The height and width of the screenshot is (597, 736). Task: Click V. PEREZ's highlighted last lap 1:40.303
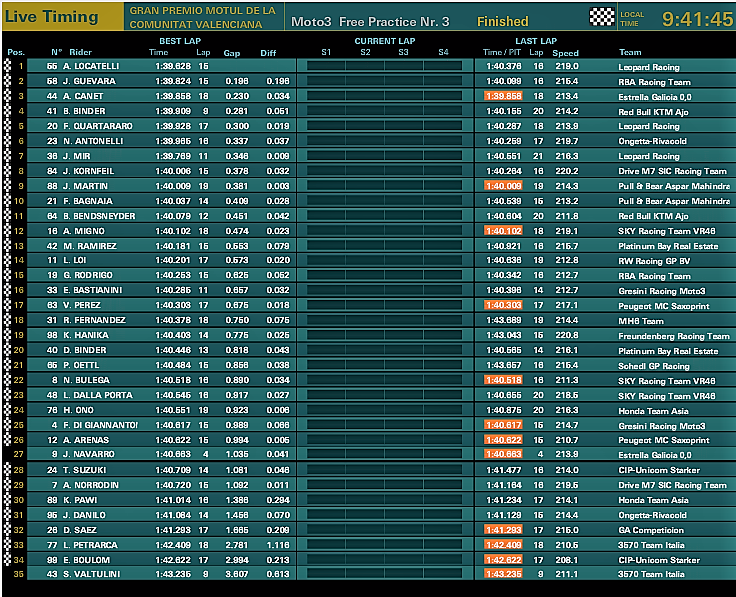[503, 306]
